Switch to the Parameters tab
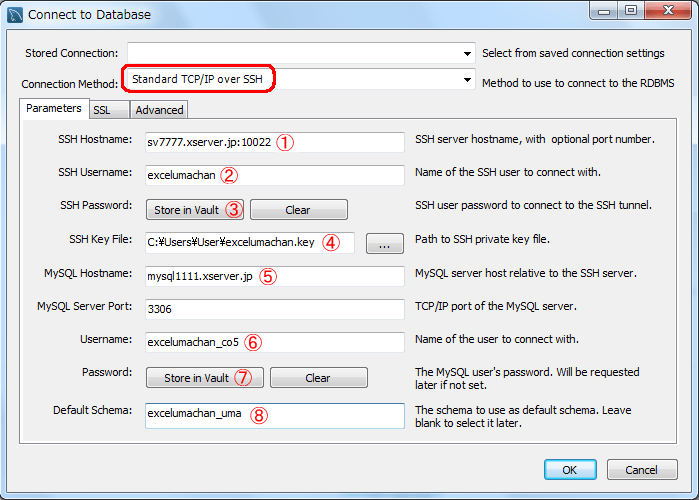Viewport: 699px width, 500px height. pyautogui.click(x=54, y=108)
